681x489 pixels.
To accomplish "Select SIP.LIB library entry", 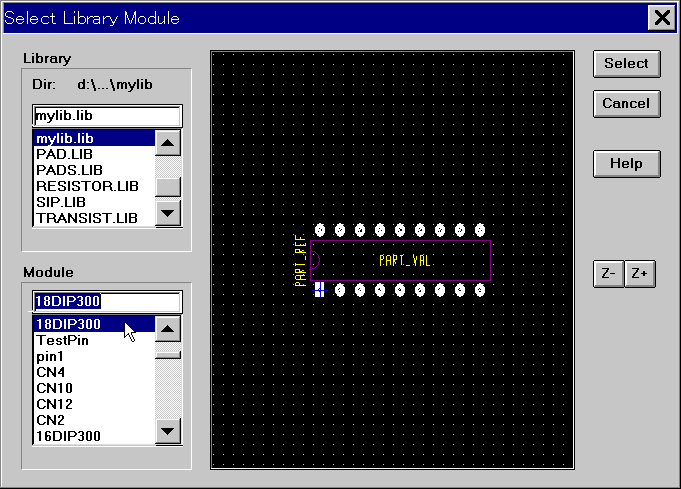I will tap(94, 202).
